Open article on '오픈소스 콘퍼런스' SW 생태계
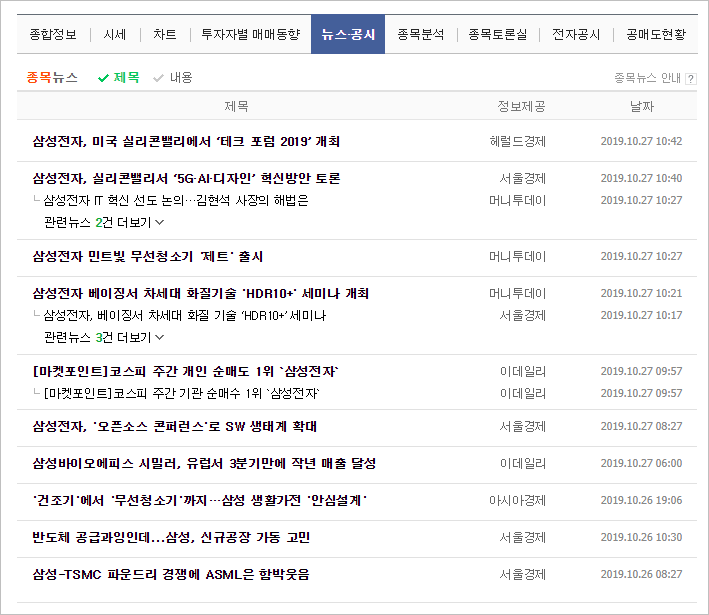Screen dimensions: 709x615 click(x=175, y=426)
